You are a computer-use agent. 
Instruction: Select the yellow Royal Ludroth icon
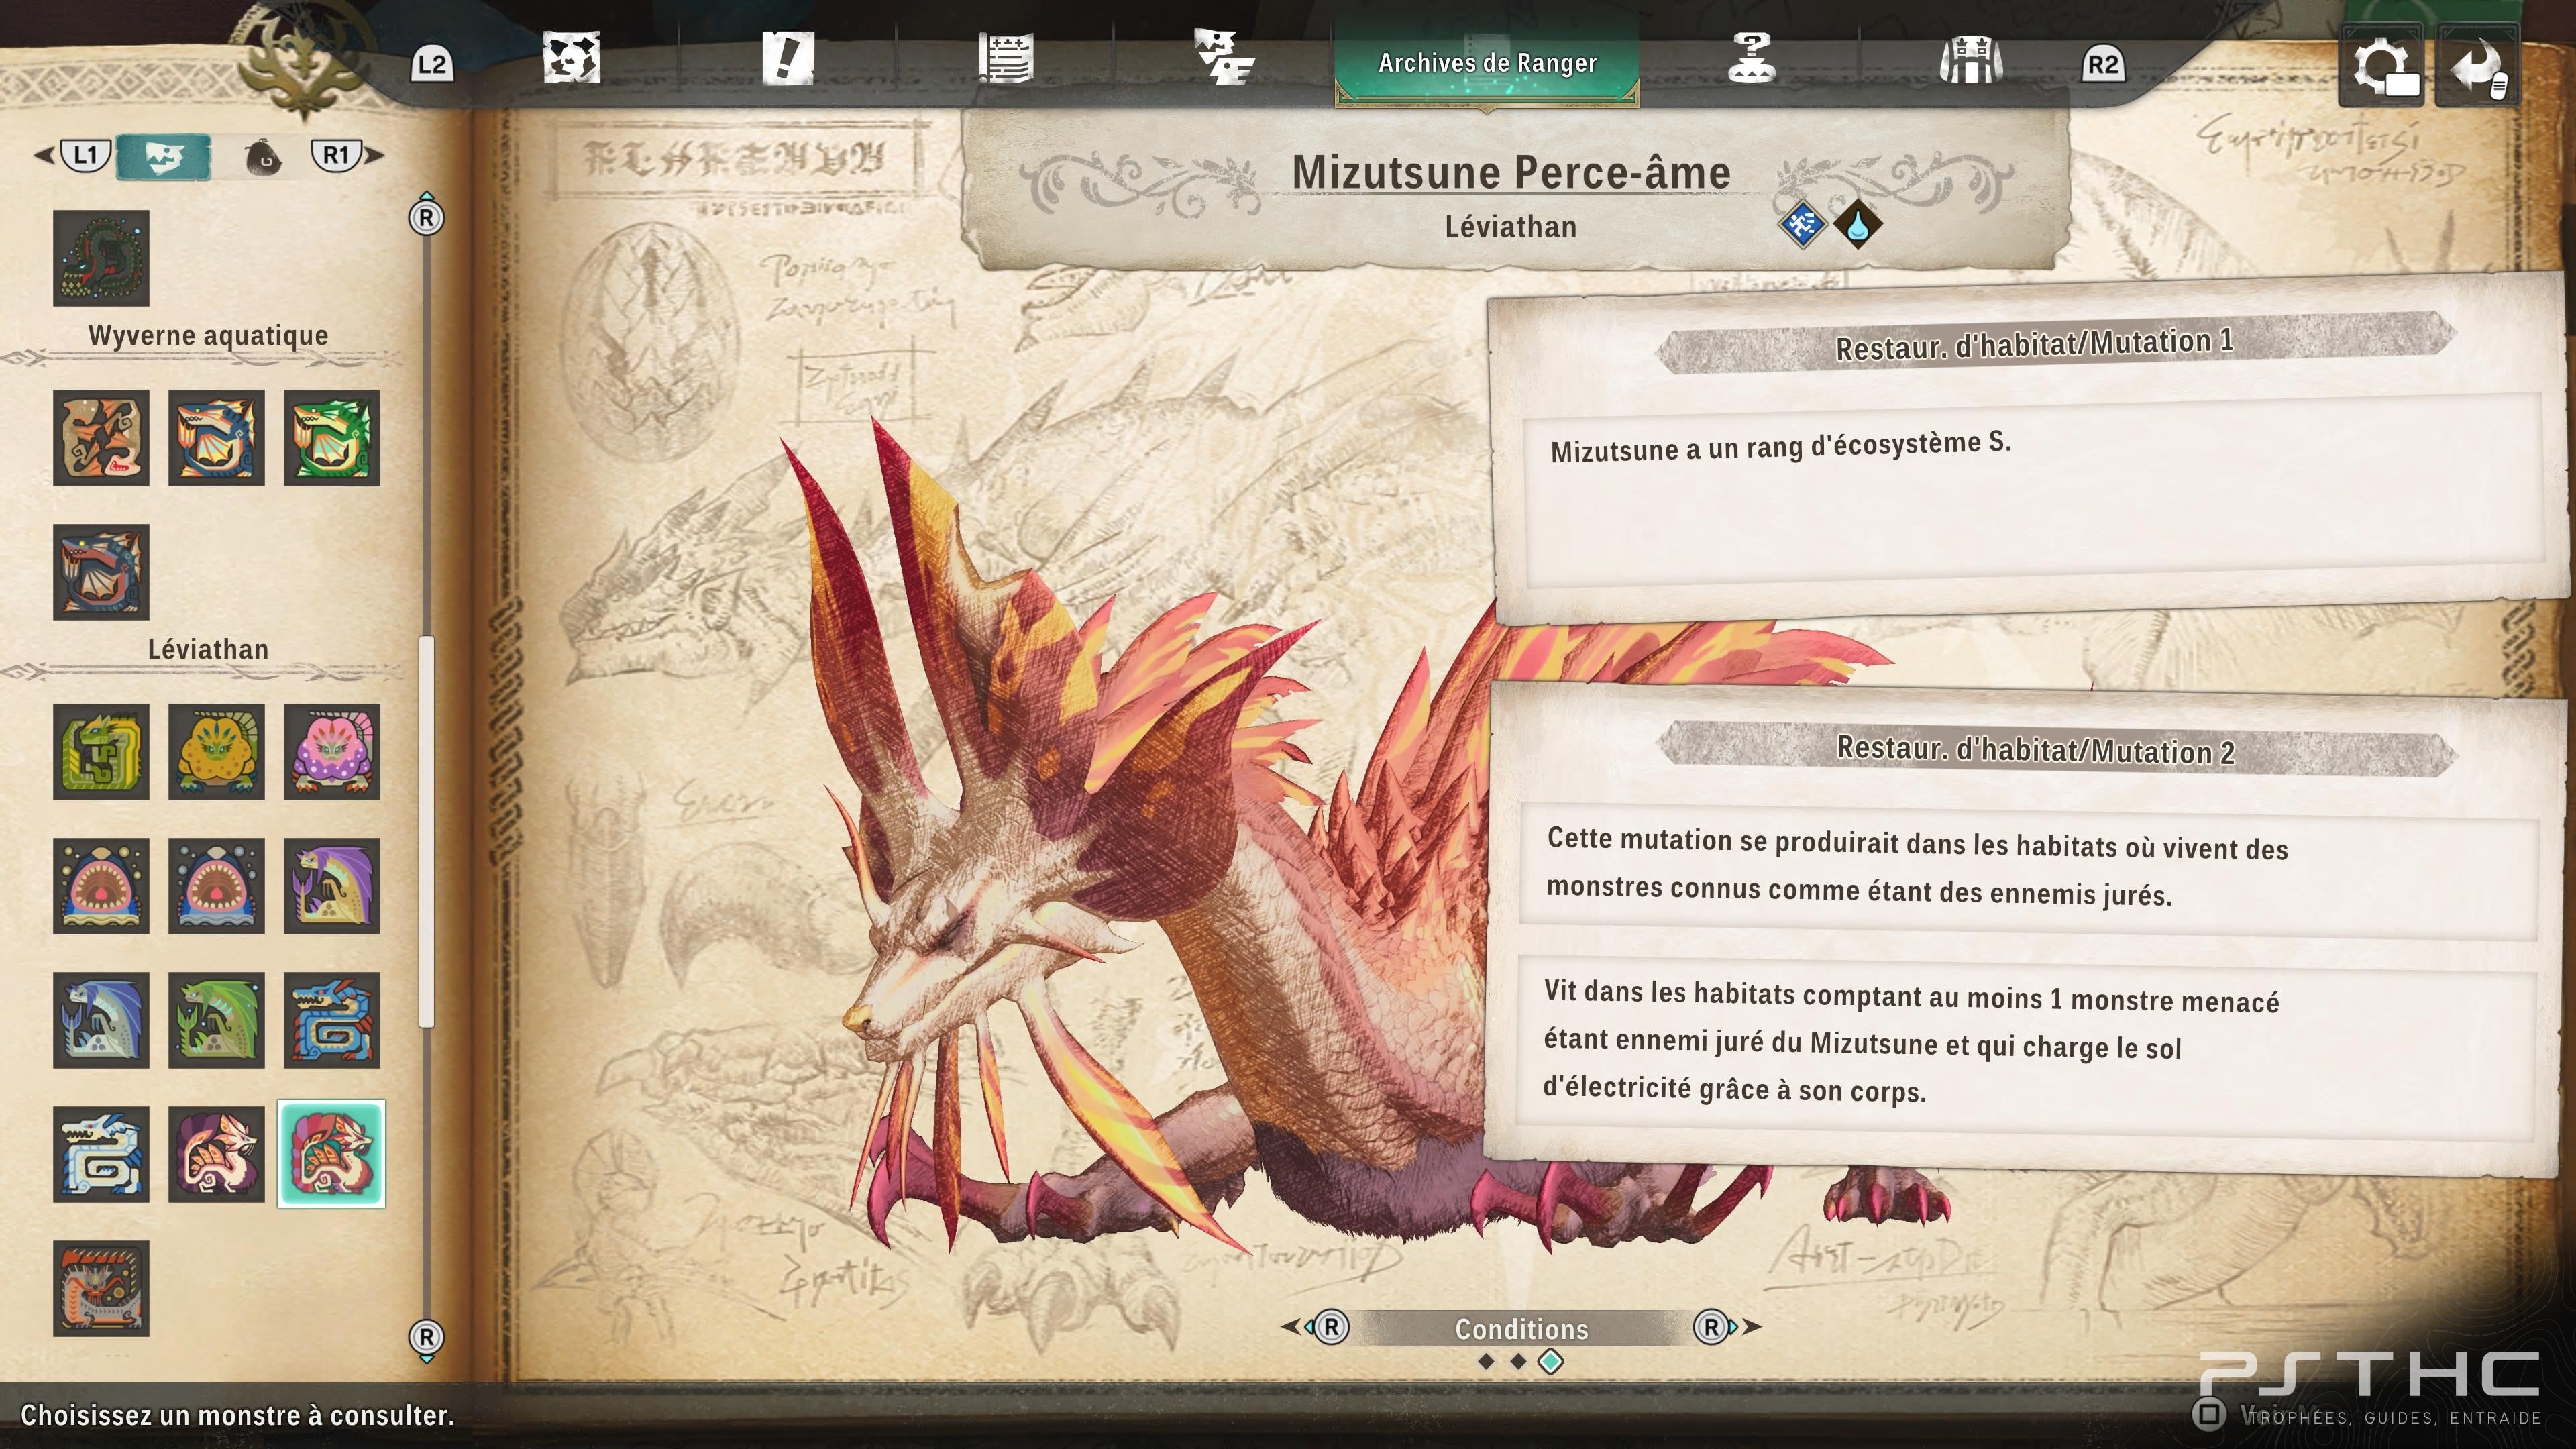(216, 752)
